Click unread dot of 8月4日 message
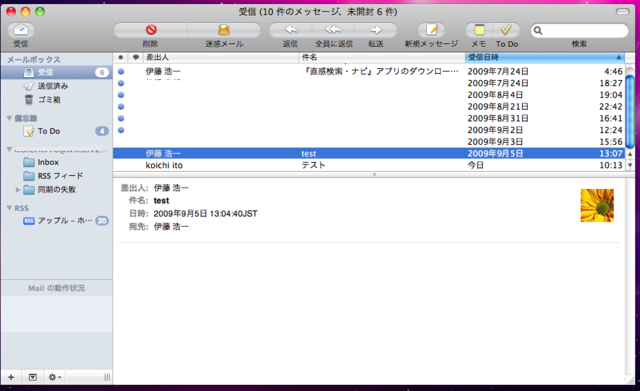This screenshot has width=640, height=391. pyautogui.click(x=121, y=95)
